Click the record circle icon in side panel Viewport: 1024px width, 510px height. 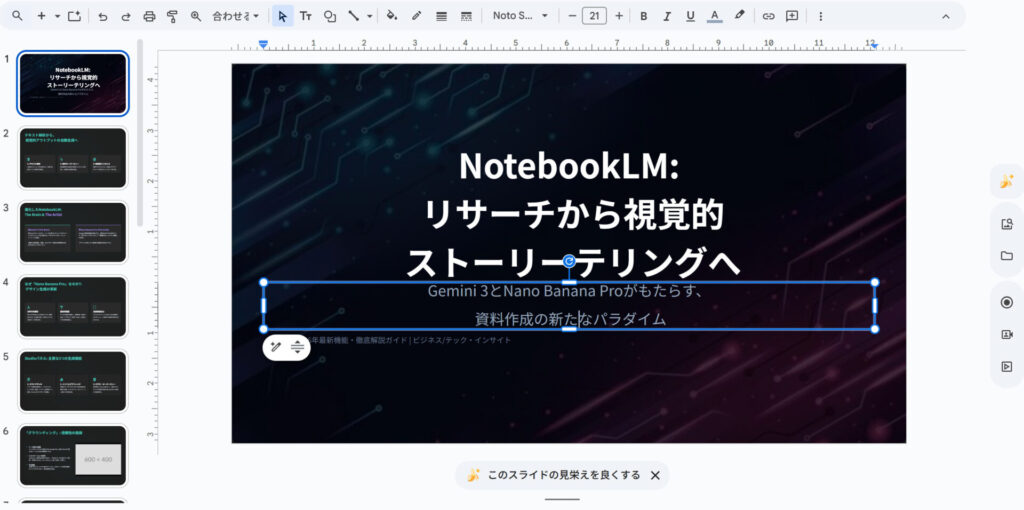[1006, 302]
